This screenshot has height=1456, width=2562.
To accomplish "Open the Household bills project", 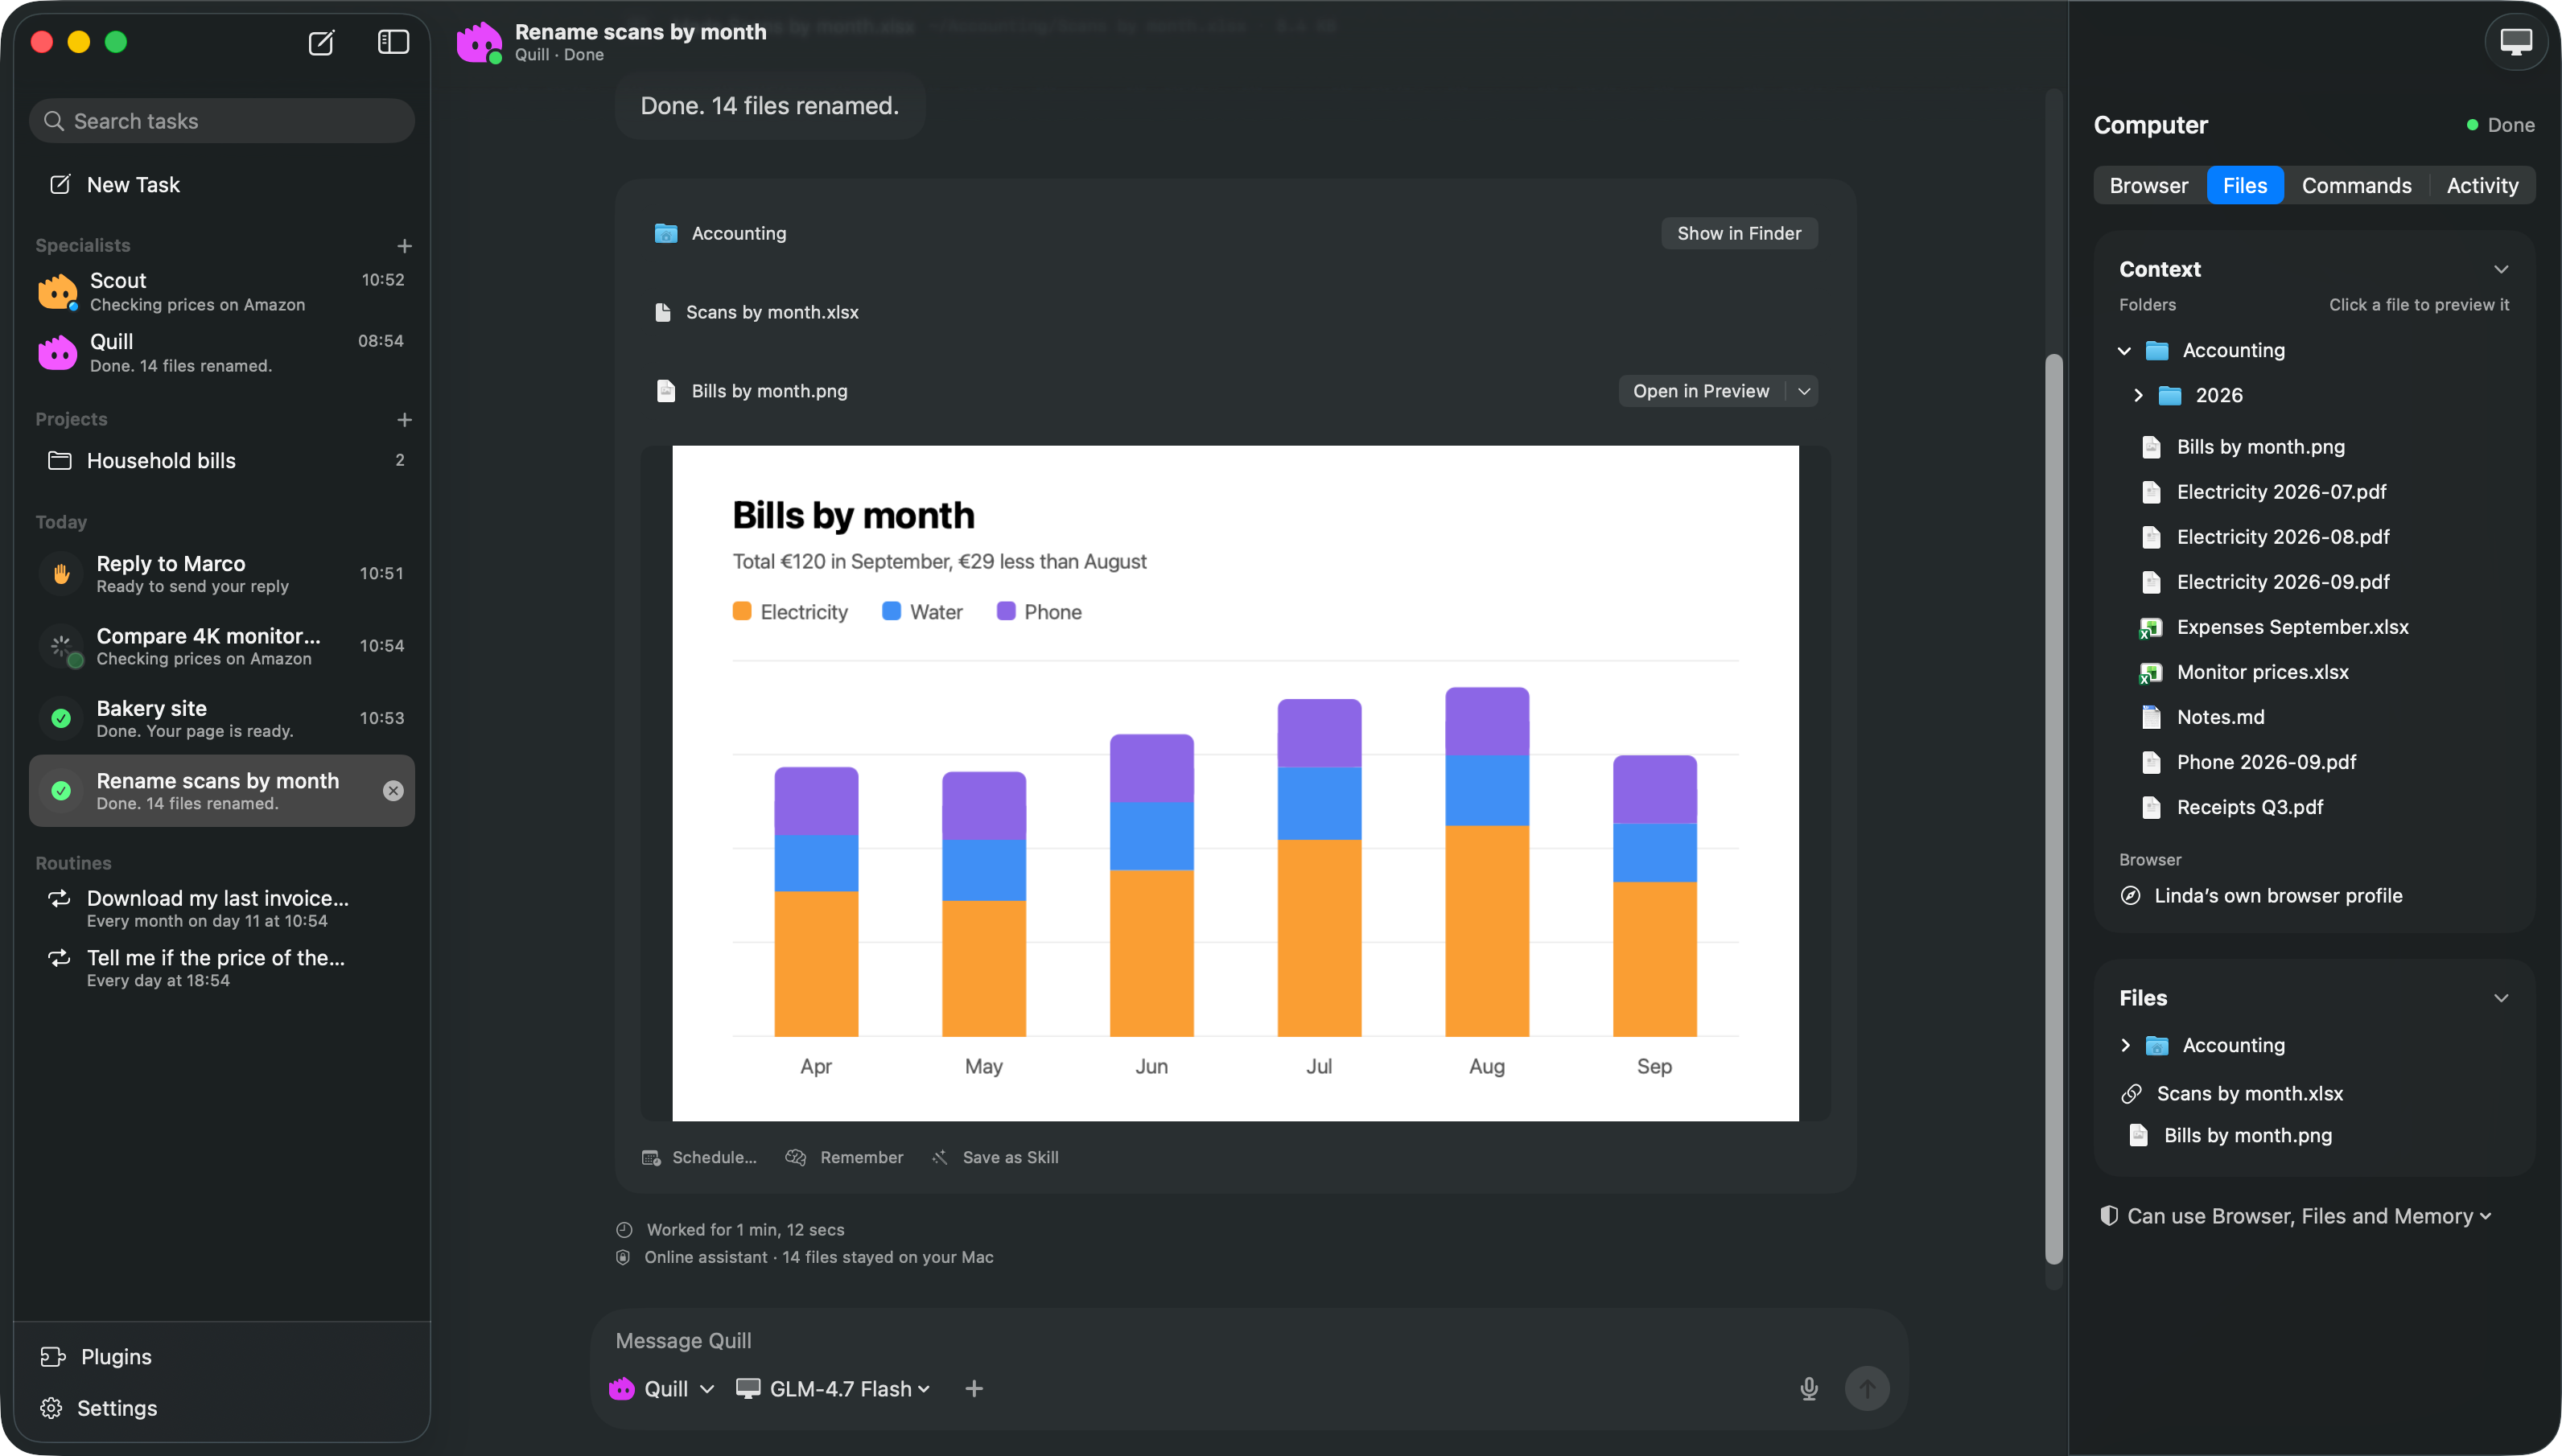I will tap(222, 461).
